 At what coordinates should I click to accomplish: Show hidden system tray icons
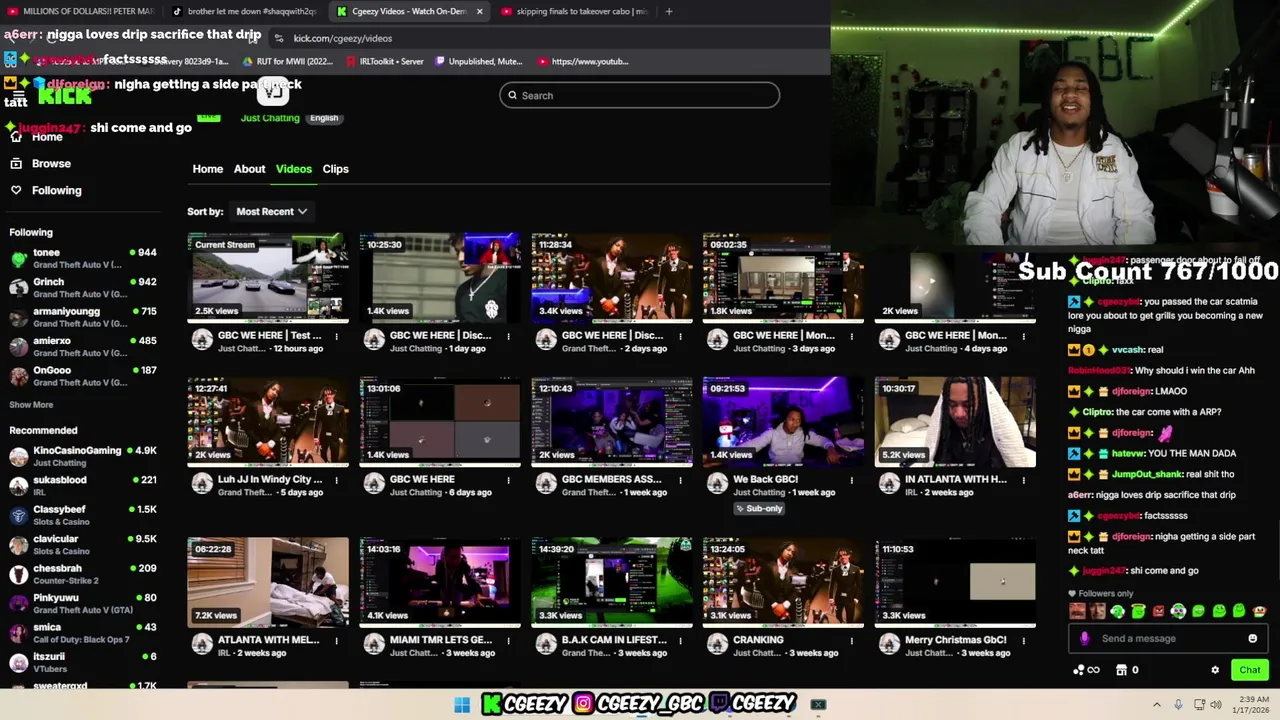point(1157,705)
